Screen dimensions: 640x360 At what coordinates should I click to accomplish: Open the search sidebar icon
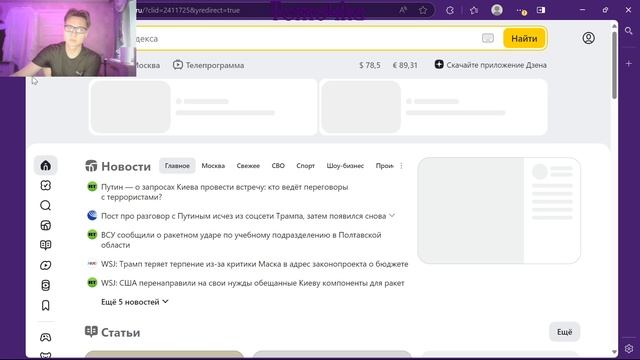pos(46,205)
